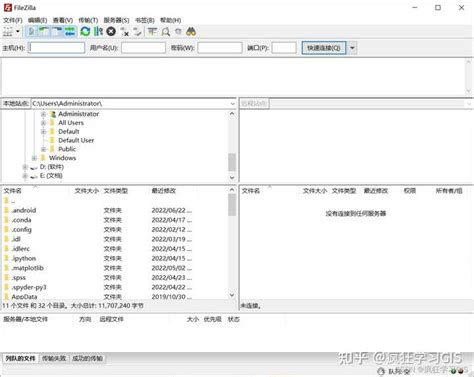The width and height of the screenshot is (474, 377).
Task: Toggle transfer queue display
Action: (70, 32)
